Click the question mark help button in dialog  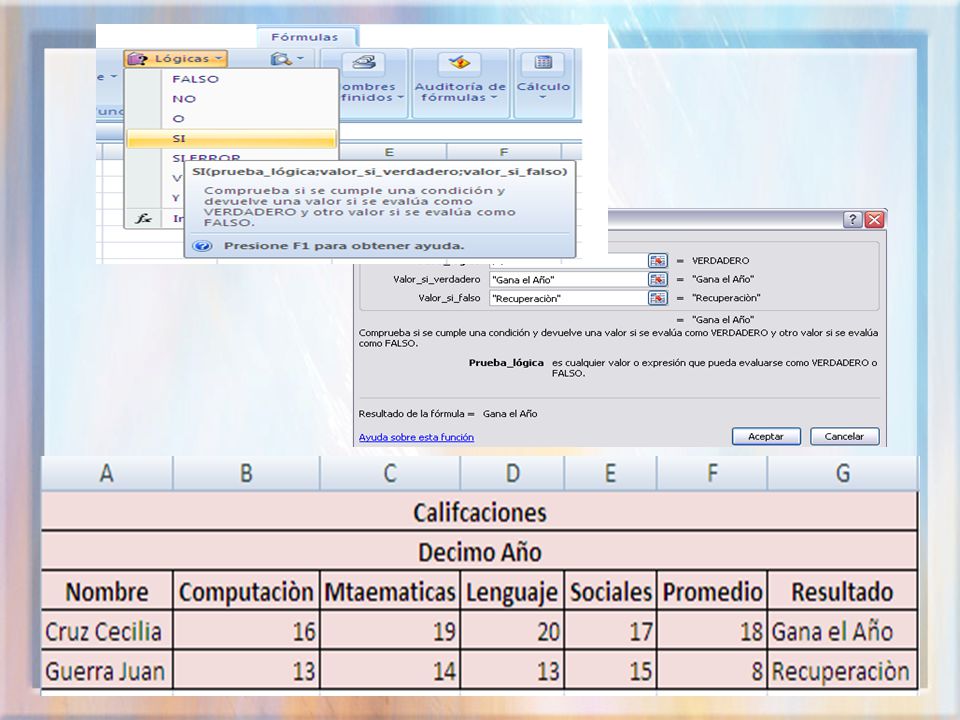pos(853,219)
